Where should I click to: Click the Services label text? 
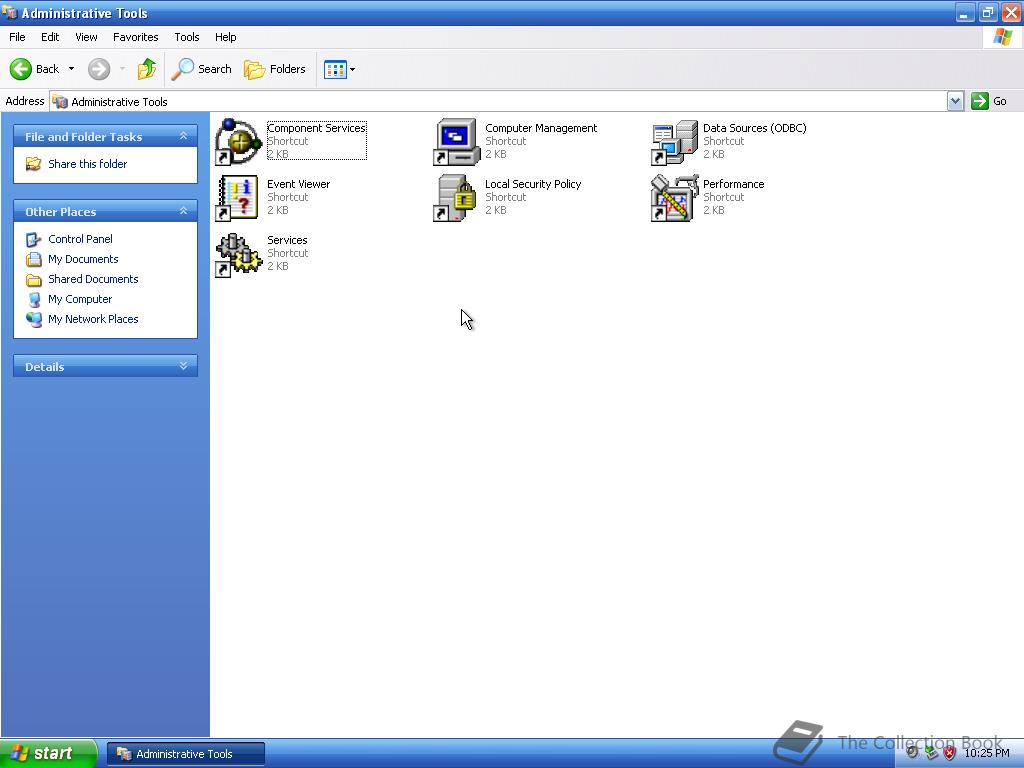click(287, 240)
